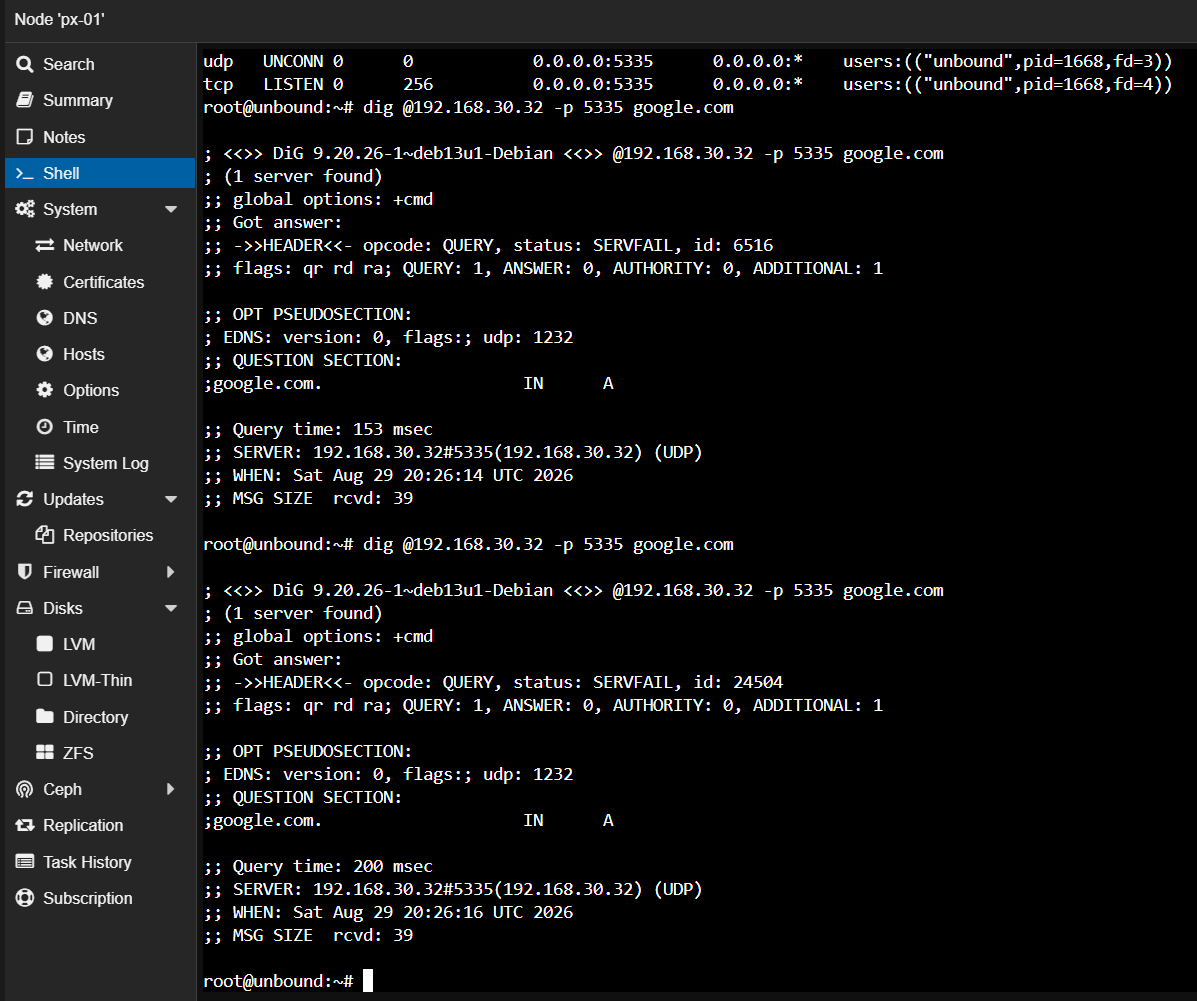This screenshot has height=1001, width=1197.
Task: Open the Time settings entry
Action: [100, 427]
